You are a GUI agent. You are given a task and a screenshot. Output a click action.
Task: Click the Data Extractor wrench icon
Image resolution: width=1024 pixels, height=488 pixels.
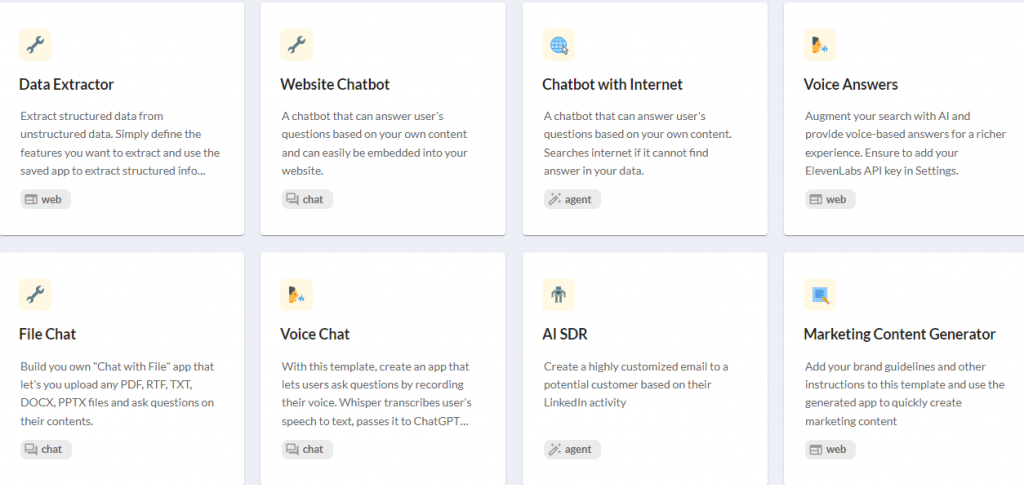[x=35, y=45]
